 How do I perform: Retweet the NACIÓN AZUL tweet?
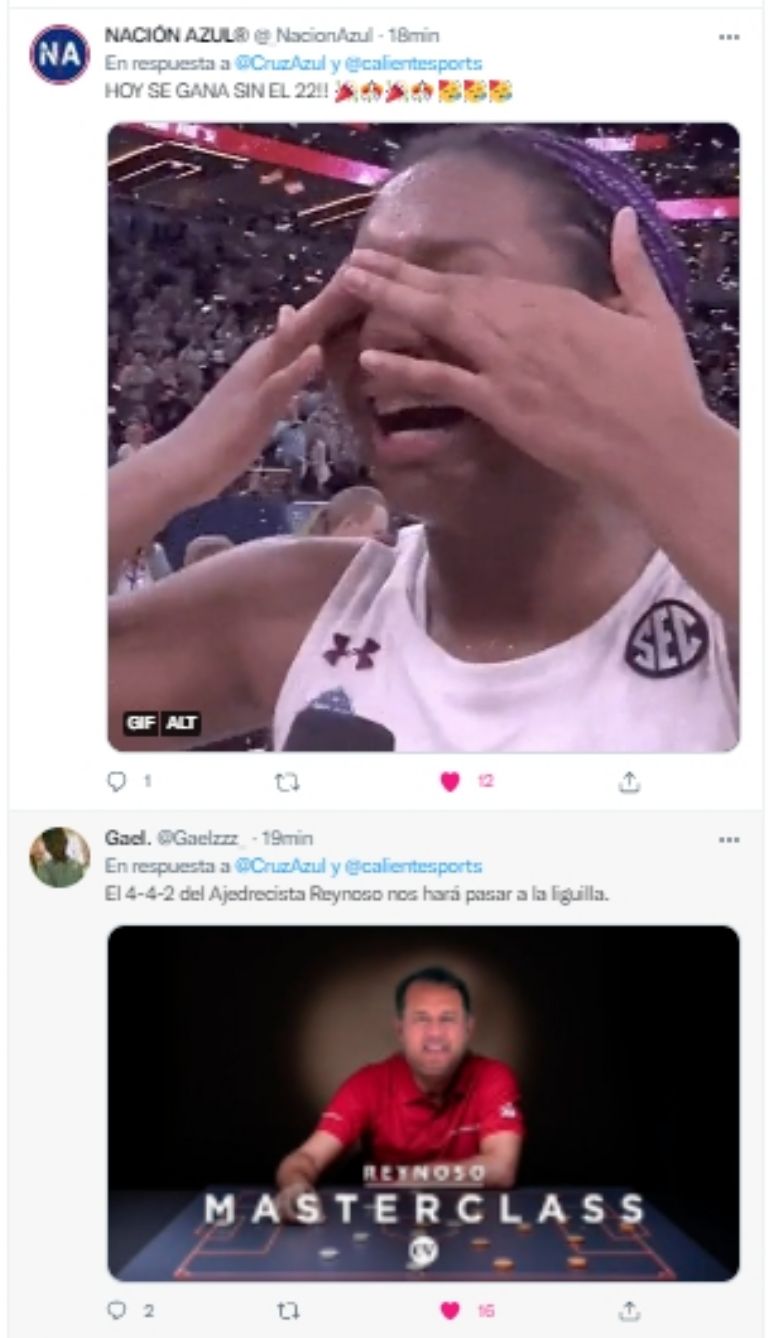[285, 782]
